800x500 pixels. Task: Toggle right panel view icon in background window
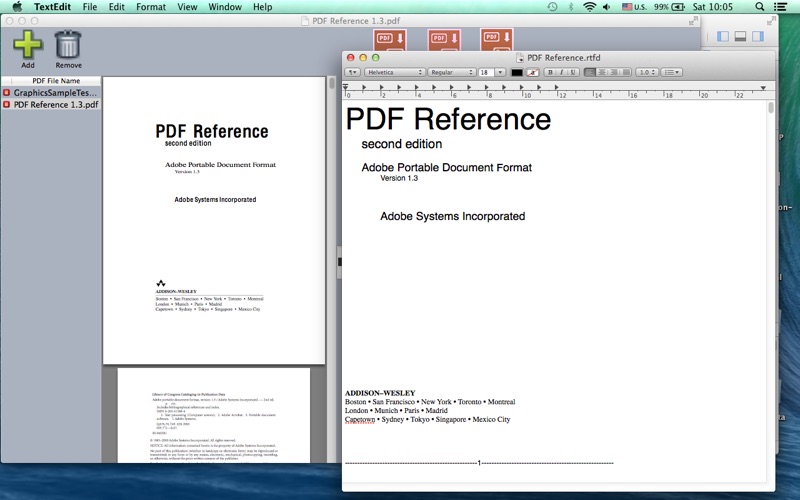pos(758,36)
